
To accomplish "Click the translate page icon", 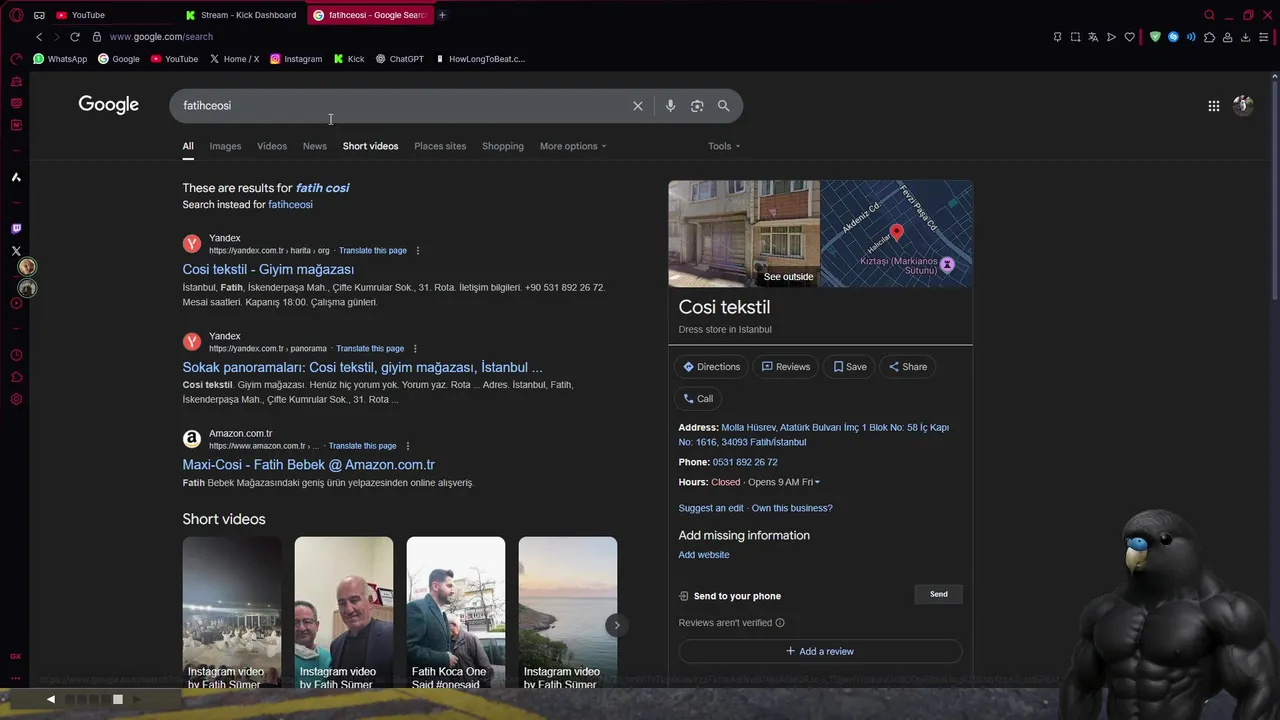I will pyautogui.click(x=1093, y=37).
